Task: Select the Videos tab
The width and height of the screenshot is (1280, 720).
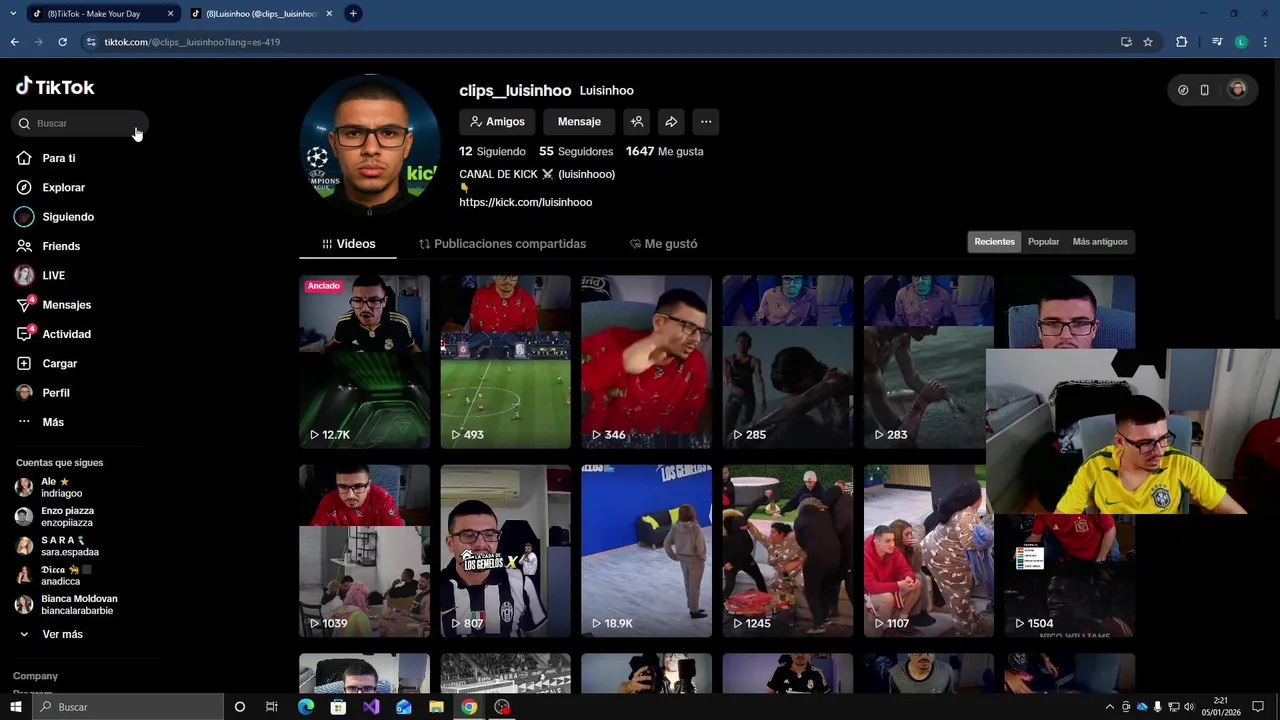Action: pyautogui.click(x=348, y=244)
